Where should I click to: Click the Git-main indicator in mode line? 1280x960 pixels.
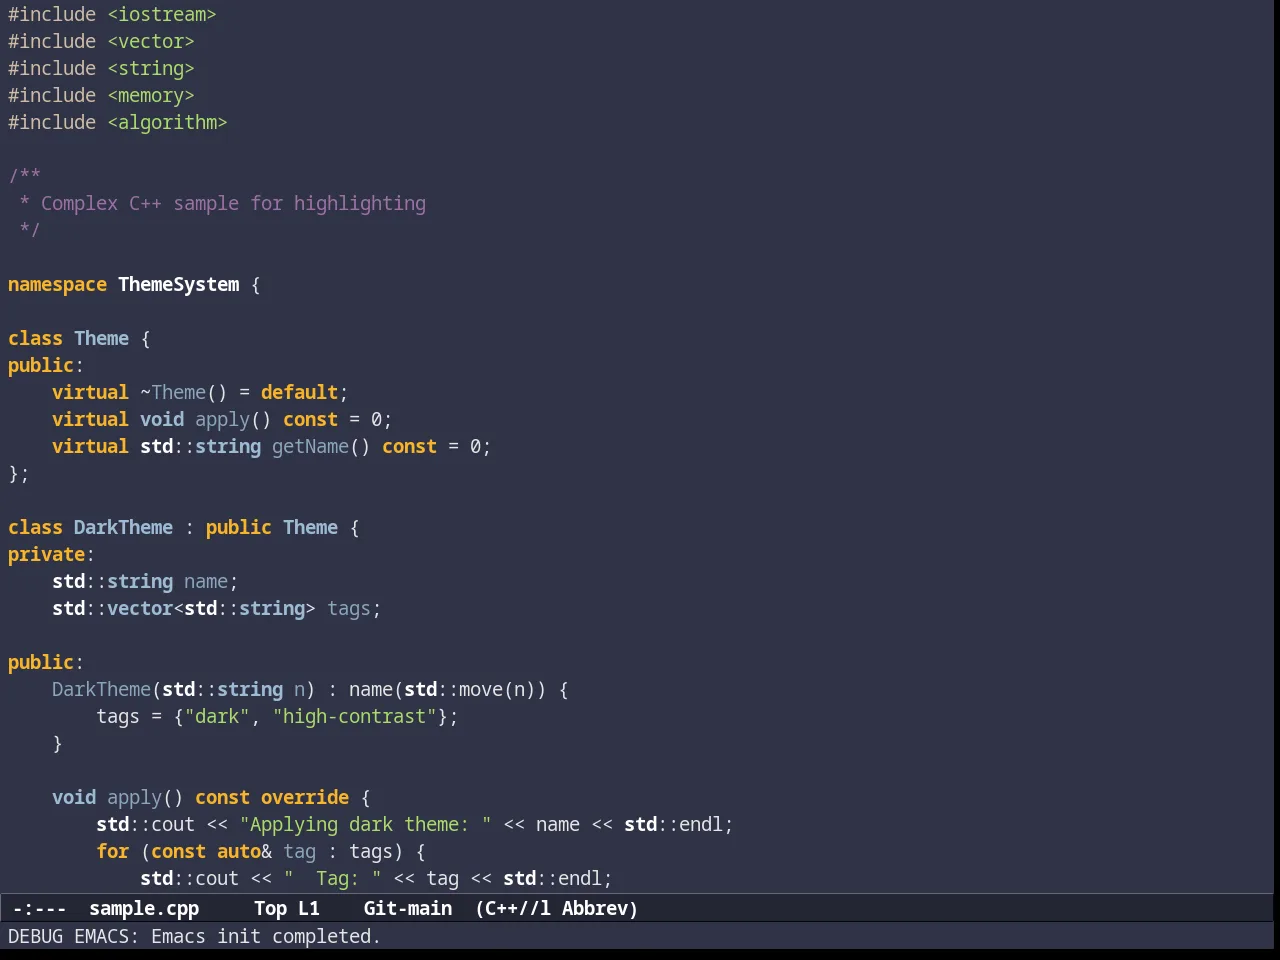408,908
